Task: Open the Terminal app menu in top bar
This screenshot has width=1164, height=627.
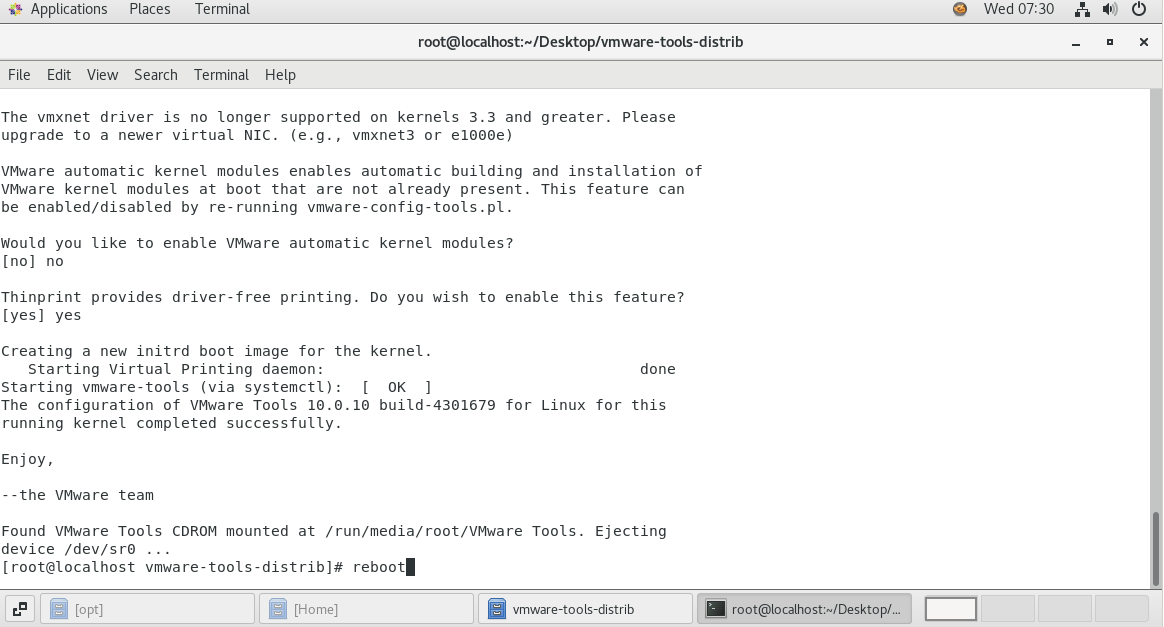Action: [x=222, y=9]
